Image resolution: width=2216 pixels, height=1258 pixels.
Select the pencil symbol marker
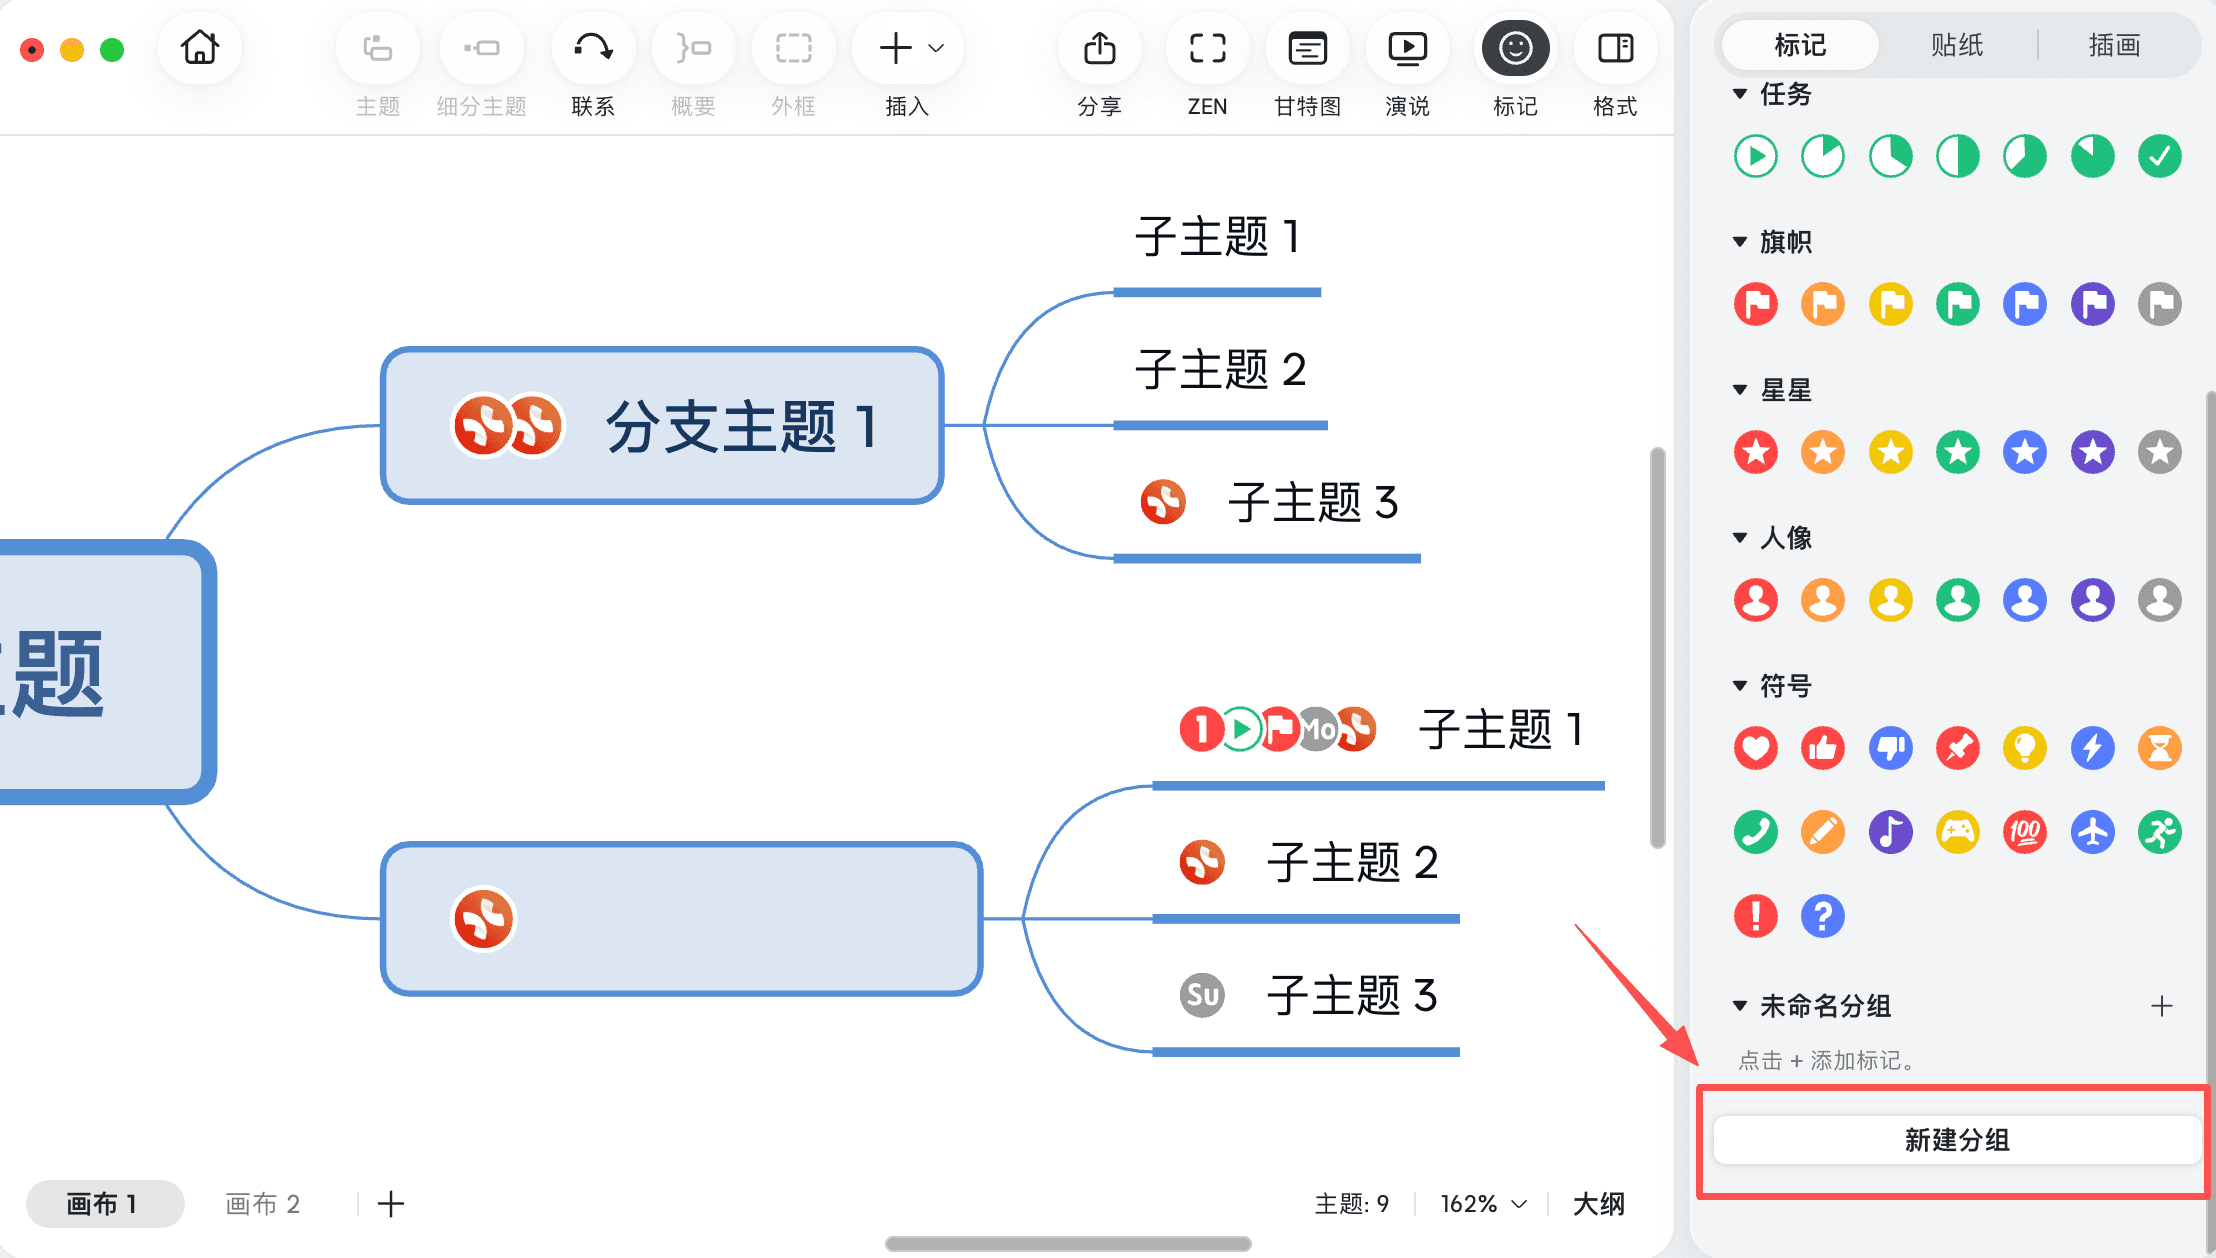[x=1823, y=832]
